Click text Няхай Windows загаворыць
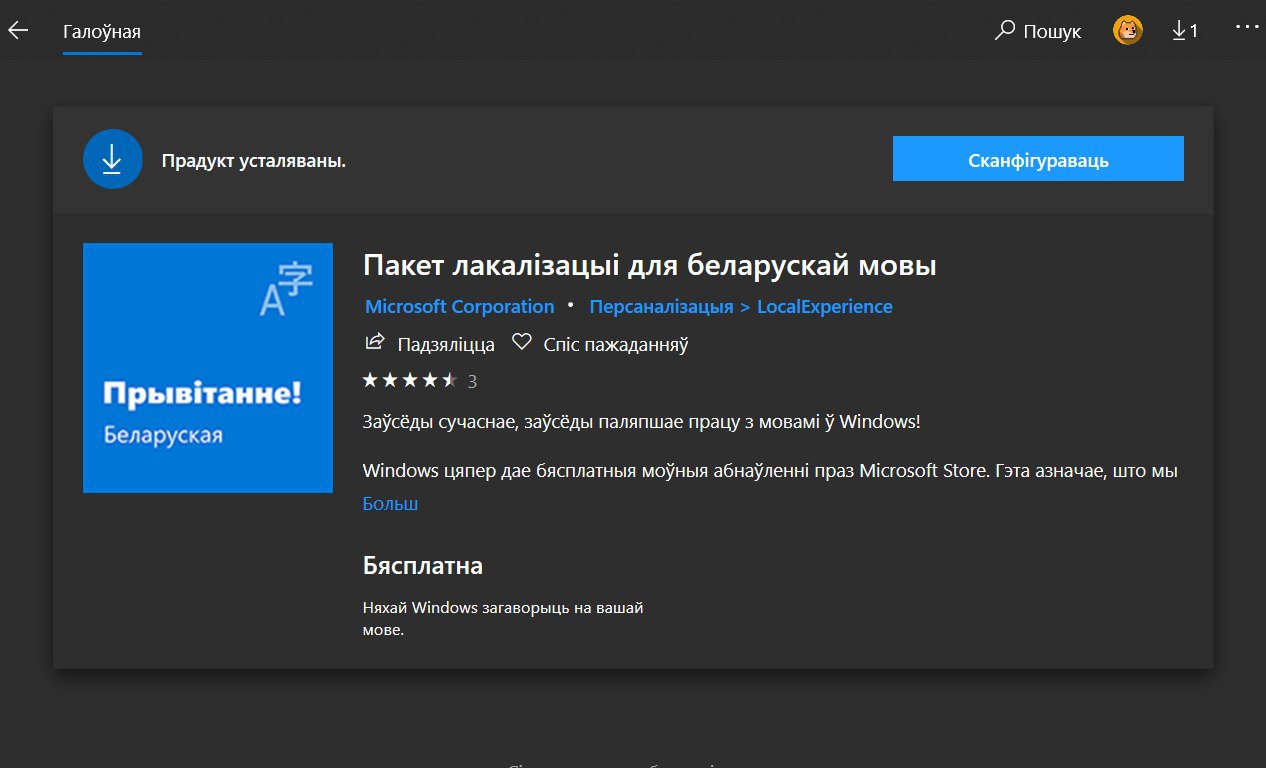This screenshot has height=768, width=1266. [502, 619]
